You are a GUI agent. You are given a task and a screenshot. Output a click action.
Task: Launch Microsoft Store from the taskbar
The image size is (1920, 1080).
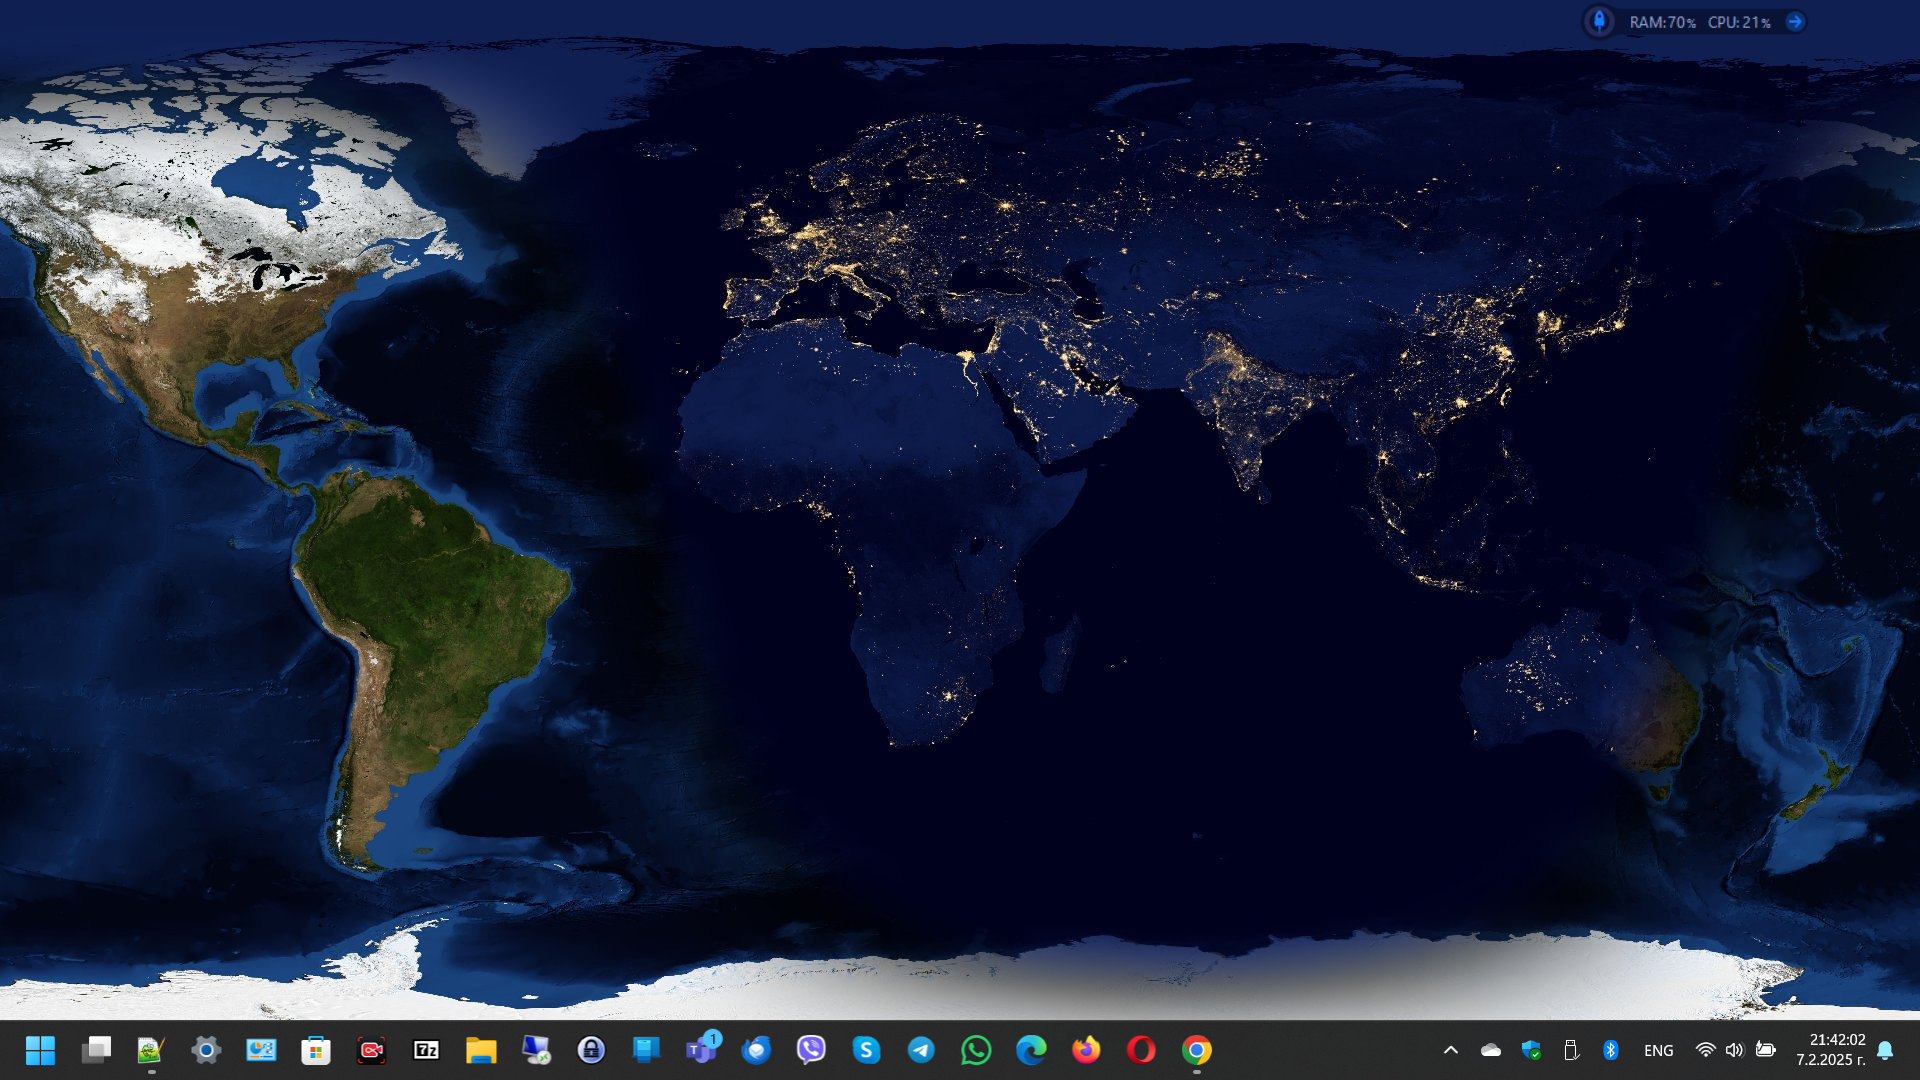316,1050
